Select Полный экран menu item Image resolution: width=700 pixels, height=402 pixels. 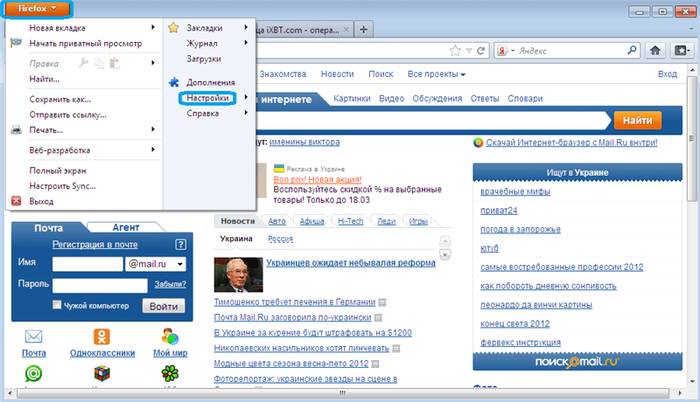coord(58,171)
